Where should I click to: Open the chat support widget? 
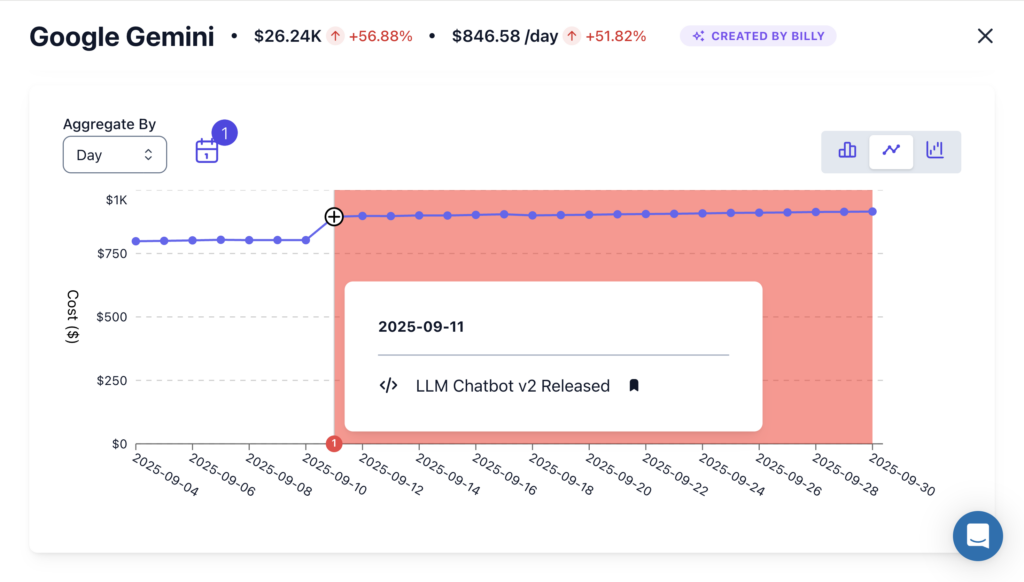coord(977,536)
